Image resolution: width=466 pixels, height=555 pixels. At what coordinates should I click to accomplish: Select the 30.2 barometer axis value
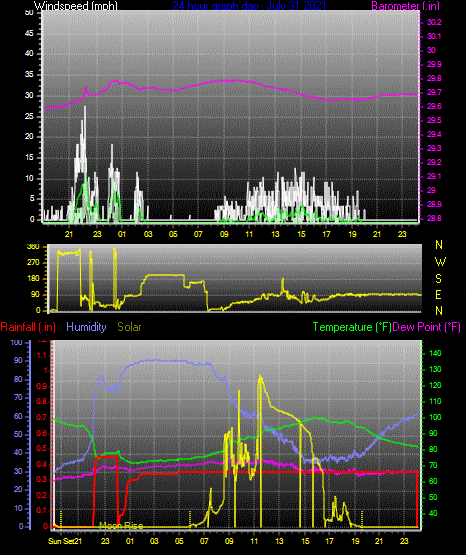click(434, 22)
